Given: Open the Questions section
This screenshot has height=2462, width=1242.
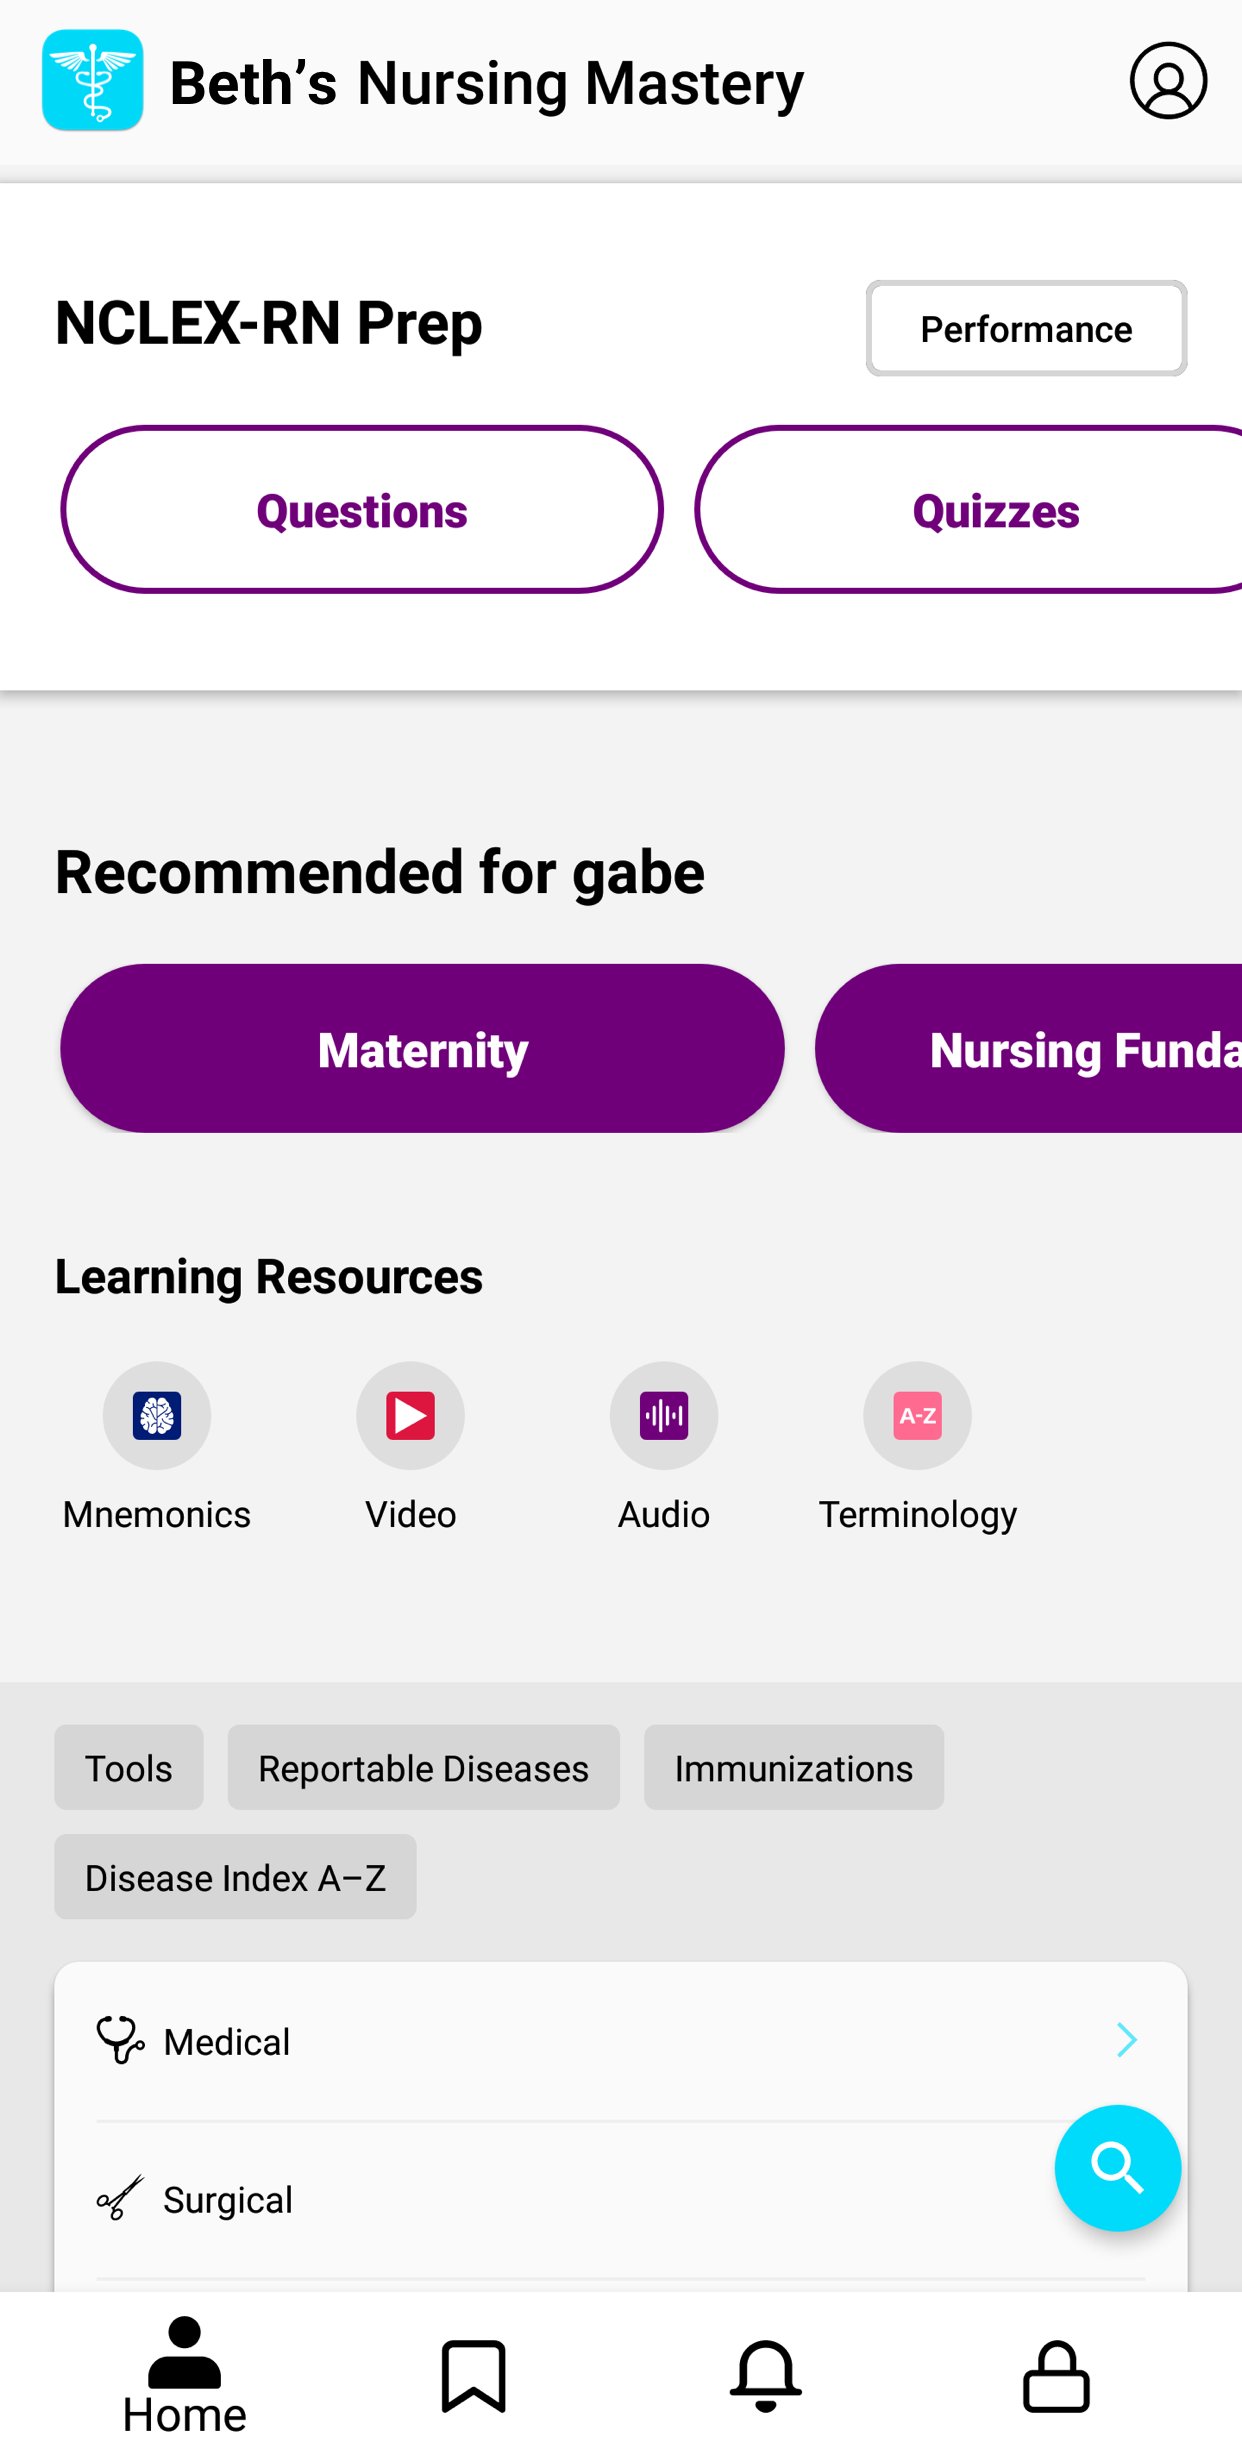Looking at the screenshot, I should click(x=362, y=510).
